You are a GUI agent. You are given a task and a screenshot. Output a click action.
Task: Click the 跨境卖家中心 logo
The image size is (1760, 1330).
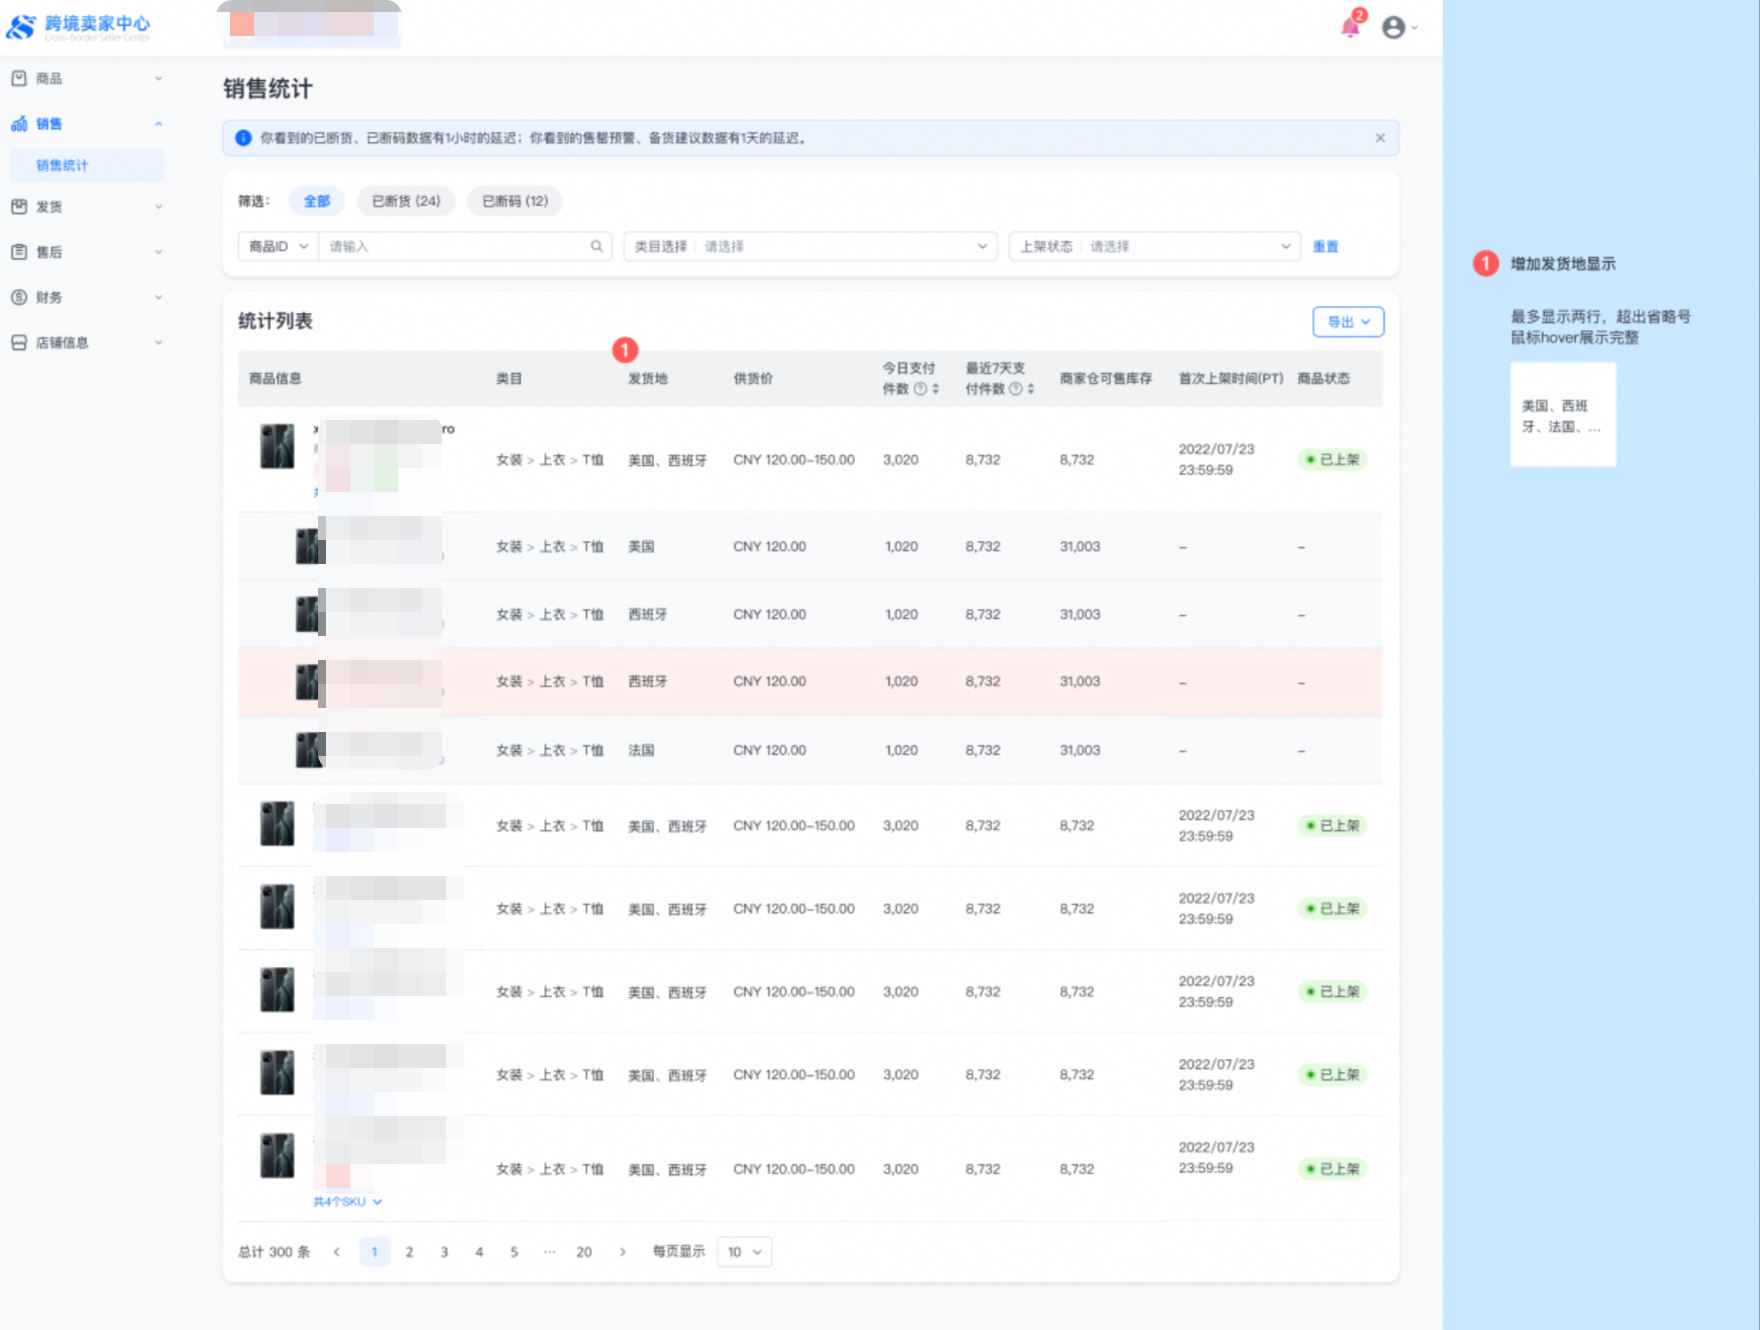click(x=78, y=26)
